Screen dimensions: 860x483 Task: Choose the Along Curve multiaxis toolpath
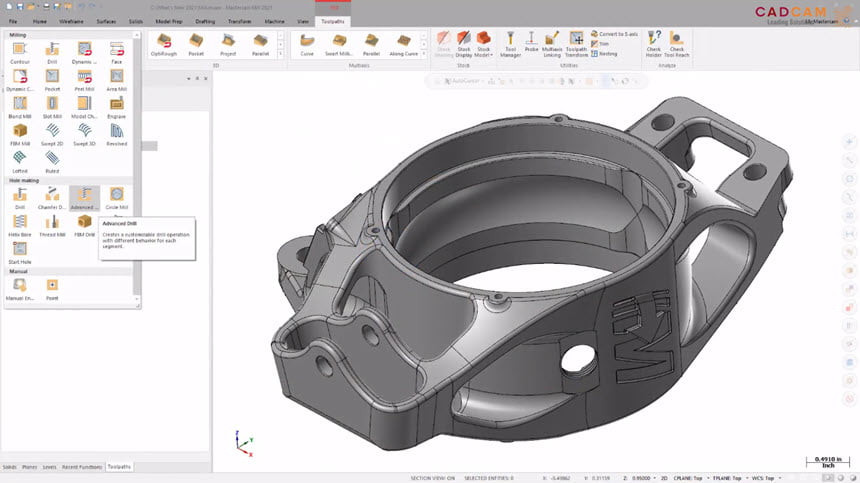coord(404,45)
